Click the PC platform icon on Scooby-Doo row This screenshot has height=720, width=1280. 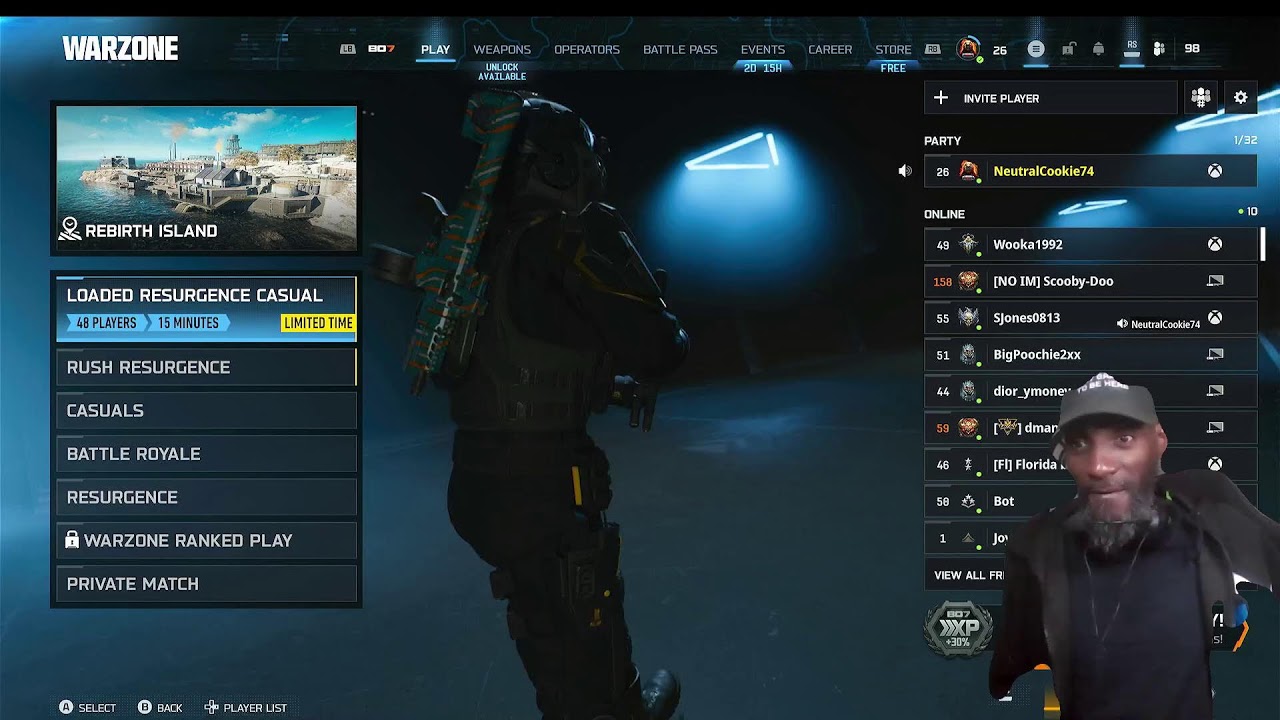click(1215, 281)
